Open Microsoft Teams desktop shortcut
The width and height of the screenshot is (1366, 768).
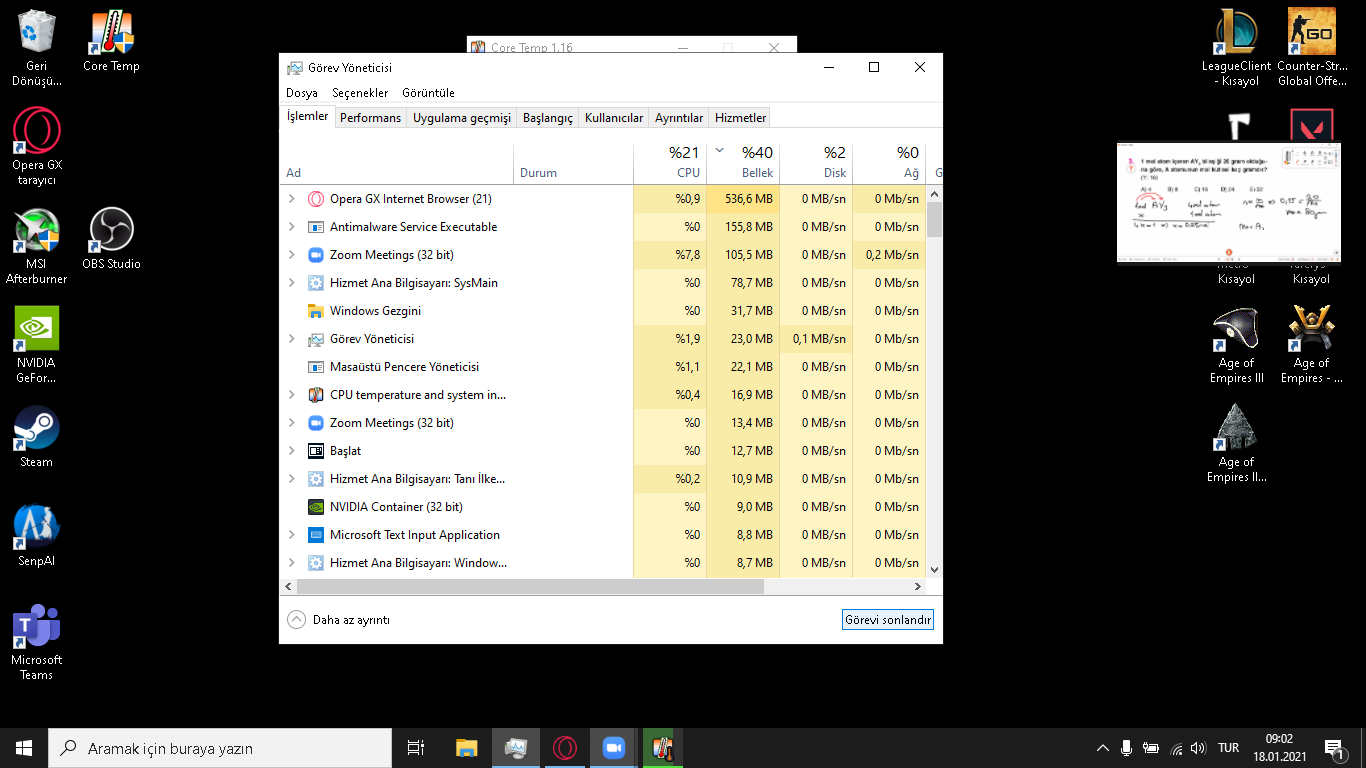tap(37, 641)
